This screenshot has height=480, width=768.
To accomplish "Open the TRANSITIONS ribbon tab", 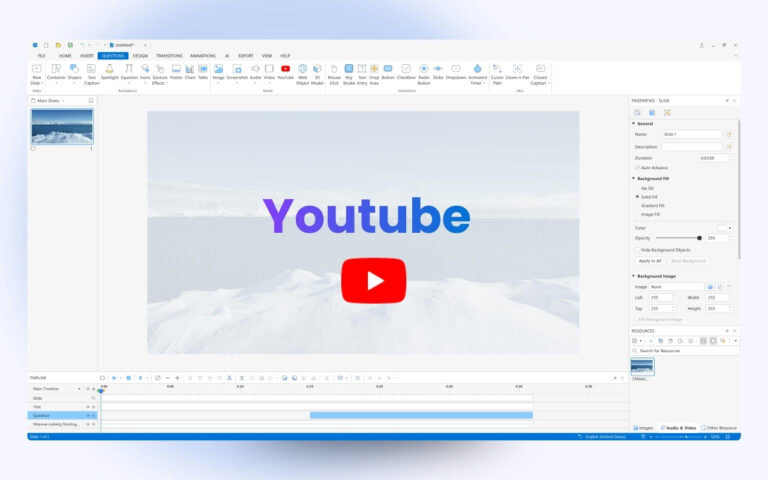I will tap(169, 56).
